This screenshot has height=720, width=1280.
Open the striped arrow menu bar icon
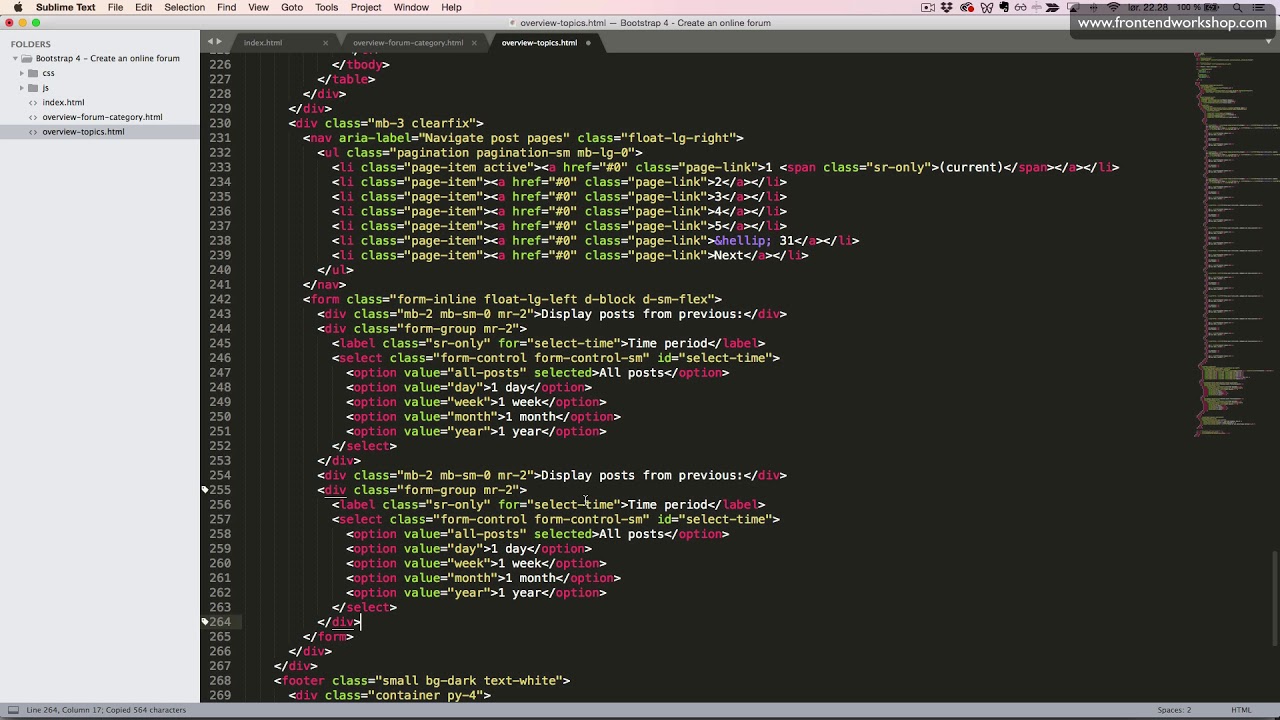point(1053,7)
